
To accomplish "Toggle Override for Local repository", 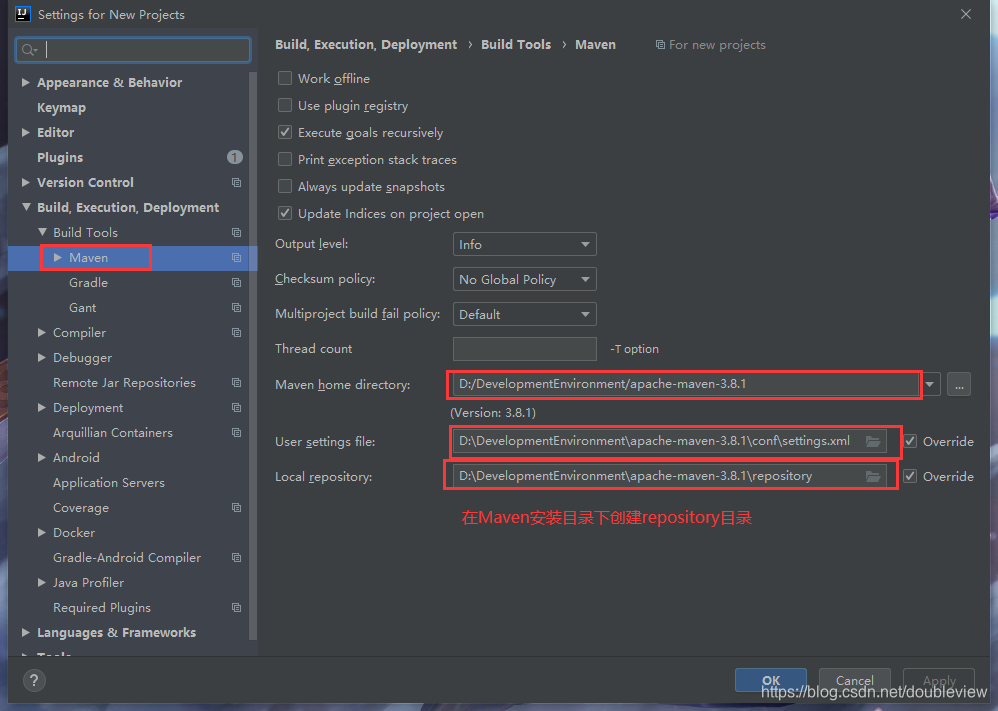I will [x=910, y=476].
